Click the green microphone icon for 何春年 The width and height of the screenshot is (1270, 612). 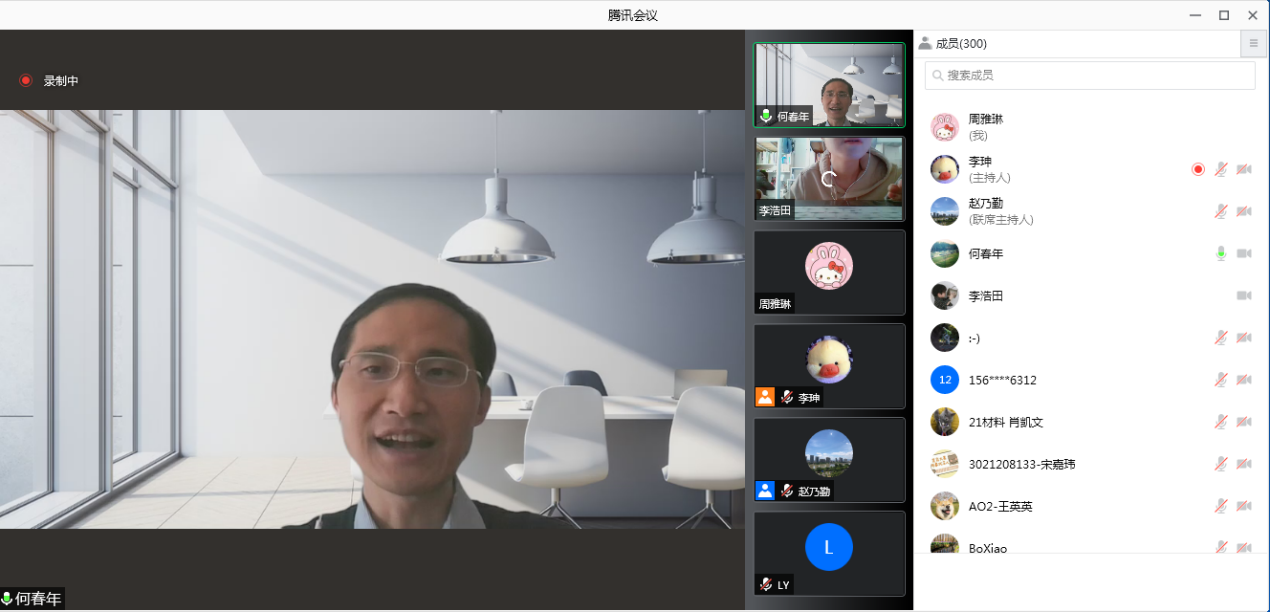tap(1221, 254)
